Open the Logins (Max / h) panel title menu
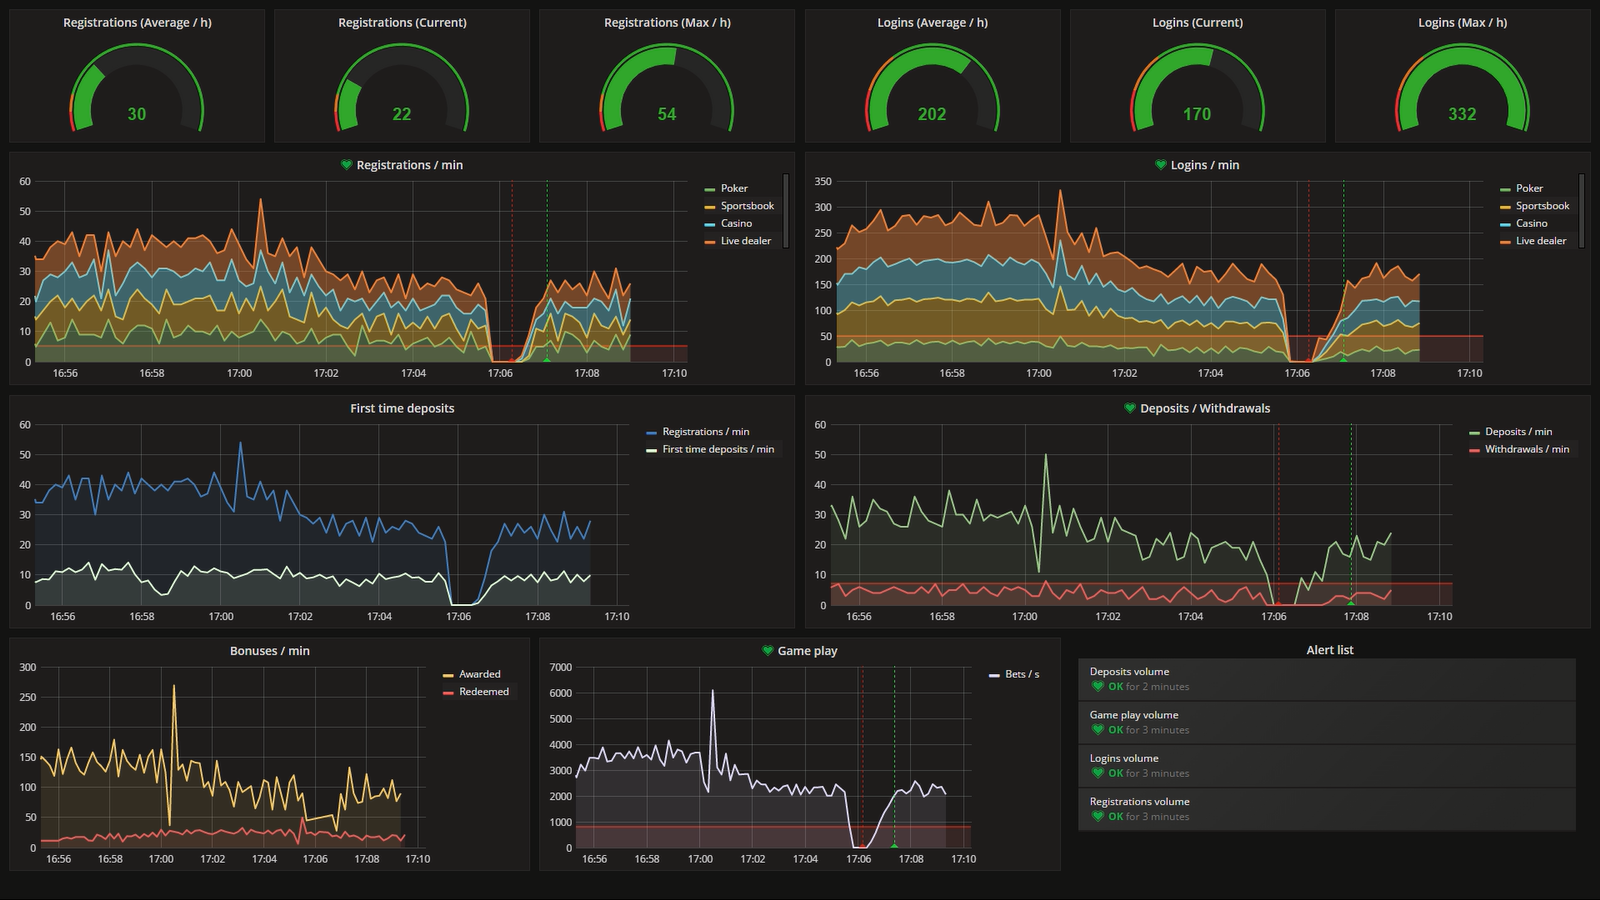The height and width of the screenshot is (900, 1600). [1462, 22]
